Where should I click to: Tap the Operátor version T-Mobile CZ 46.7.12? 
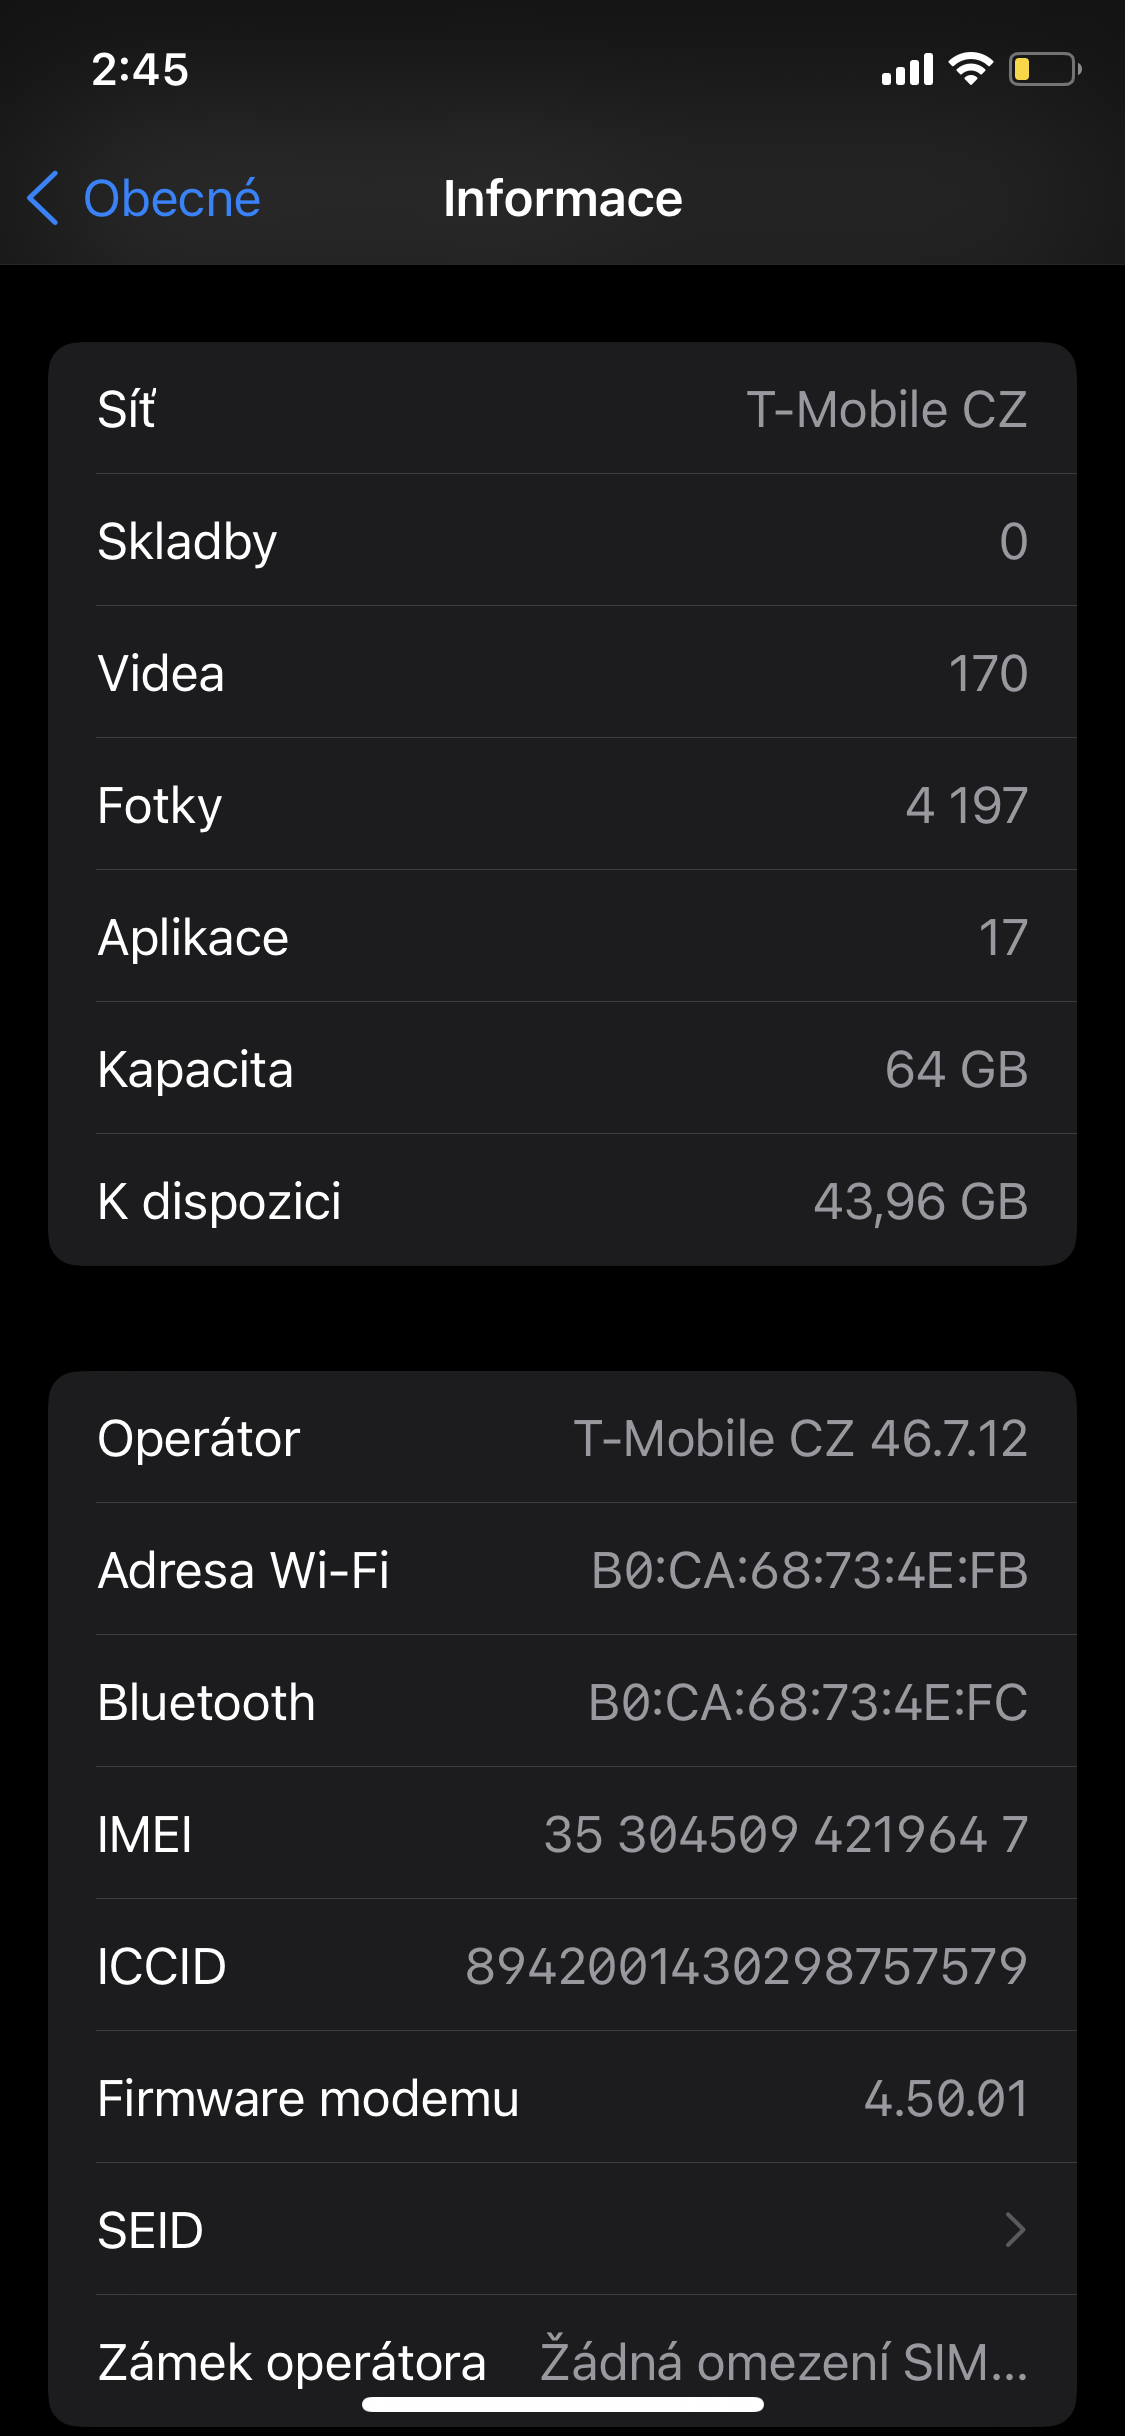[800, 1438]
